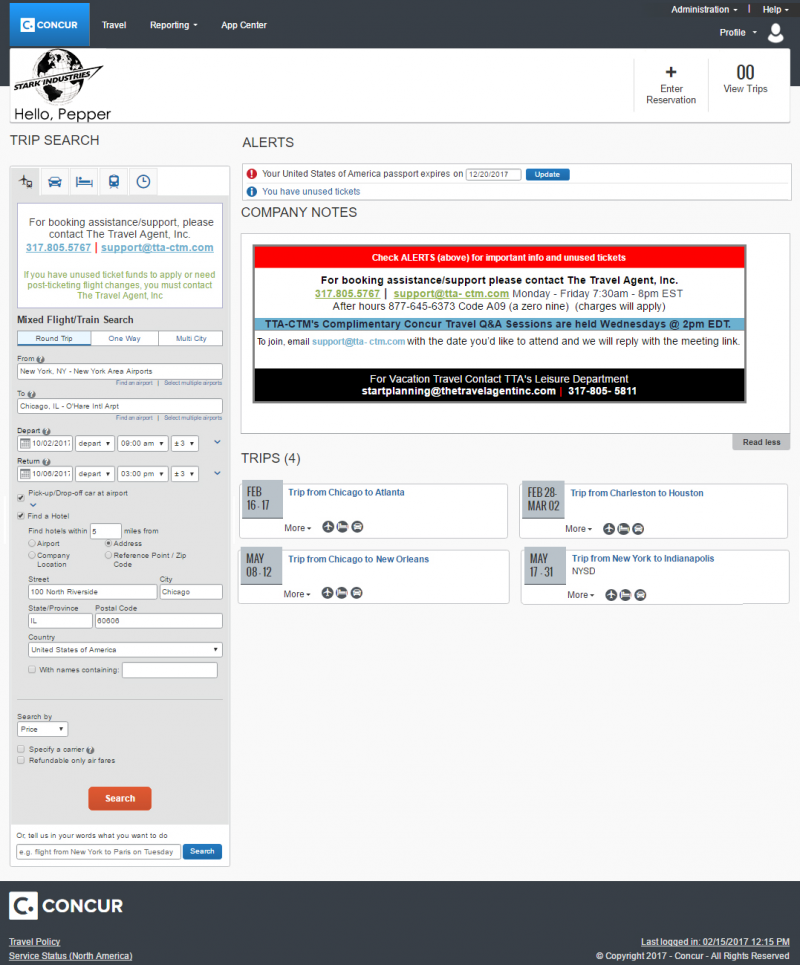This screenshot has height=965, width=800.
Task: Open the Depart ±3 hours dropdown
Action: click(185, 443)
